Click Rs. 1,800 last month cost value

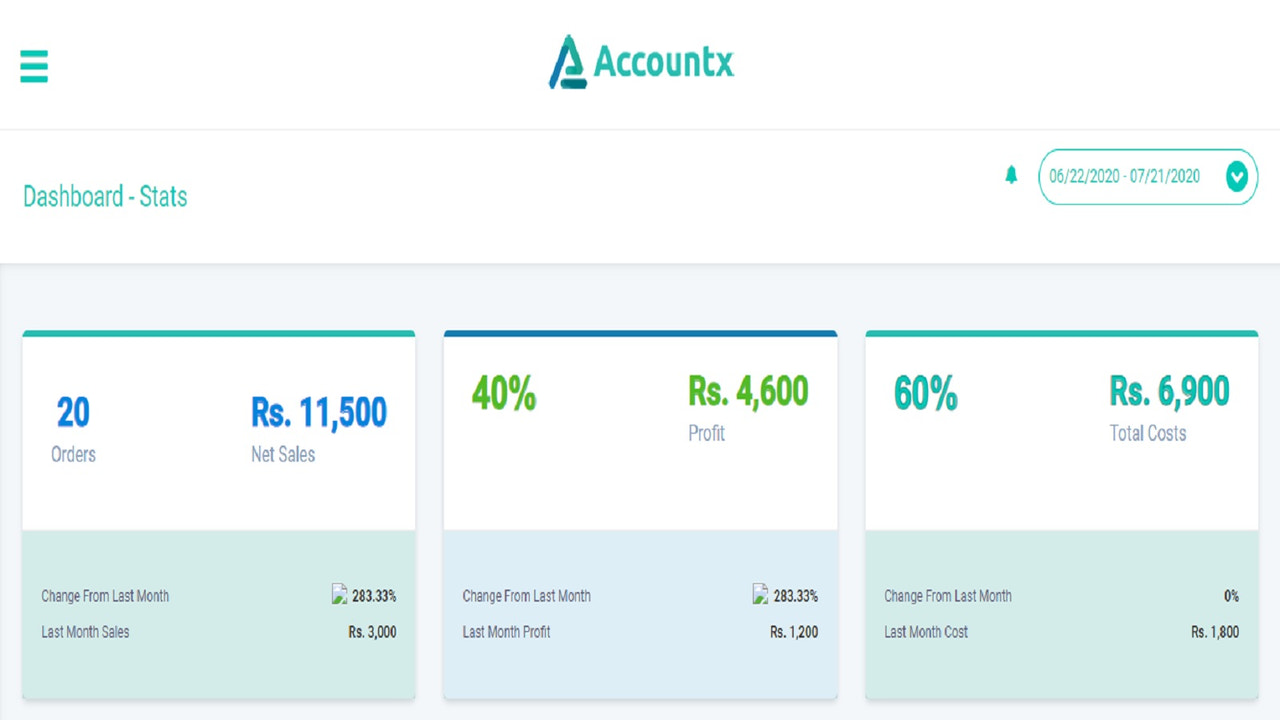[x=1215, y=632]
